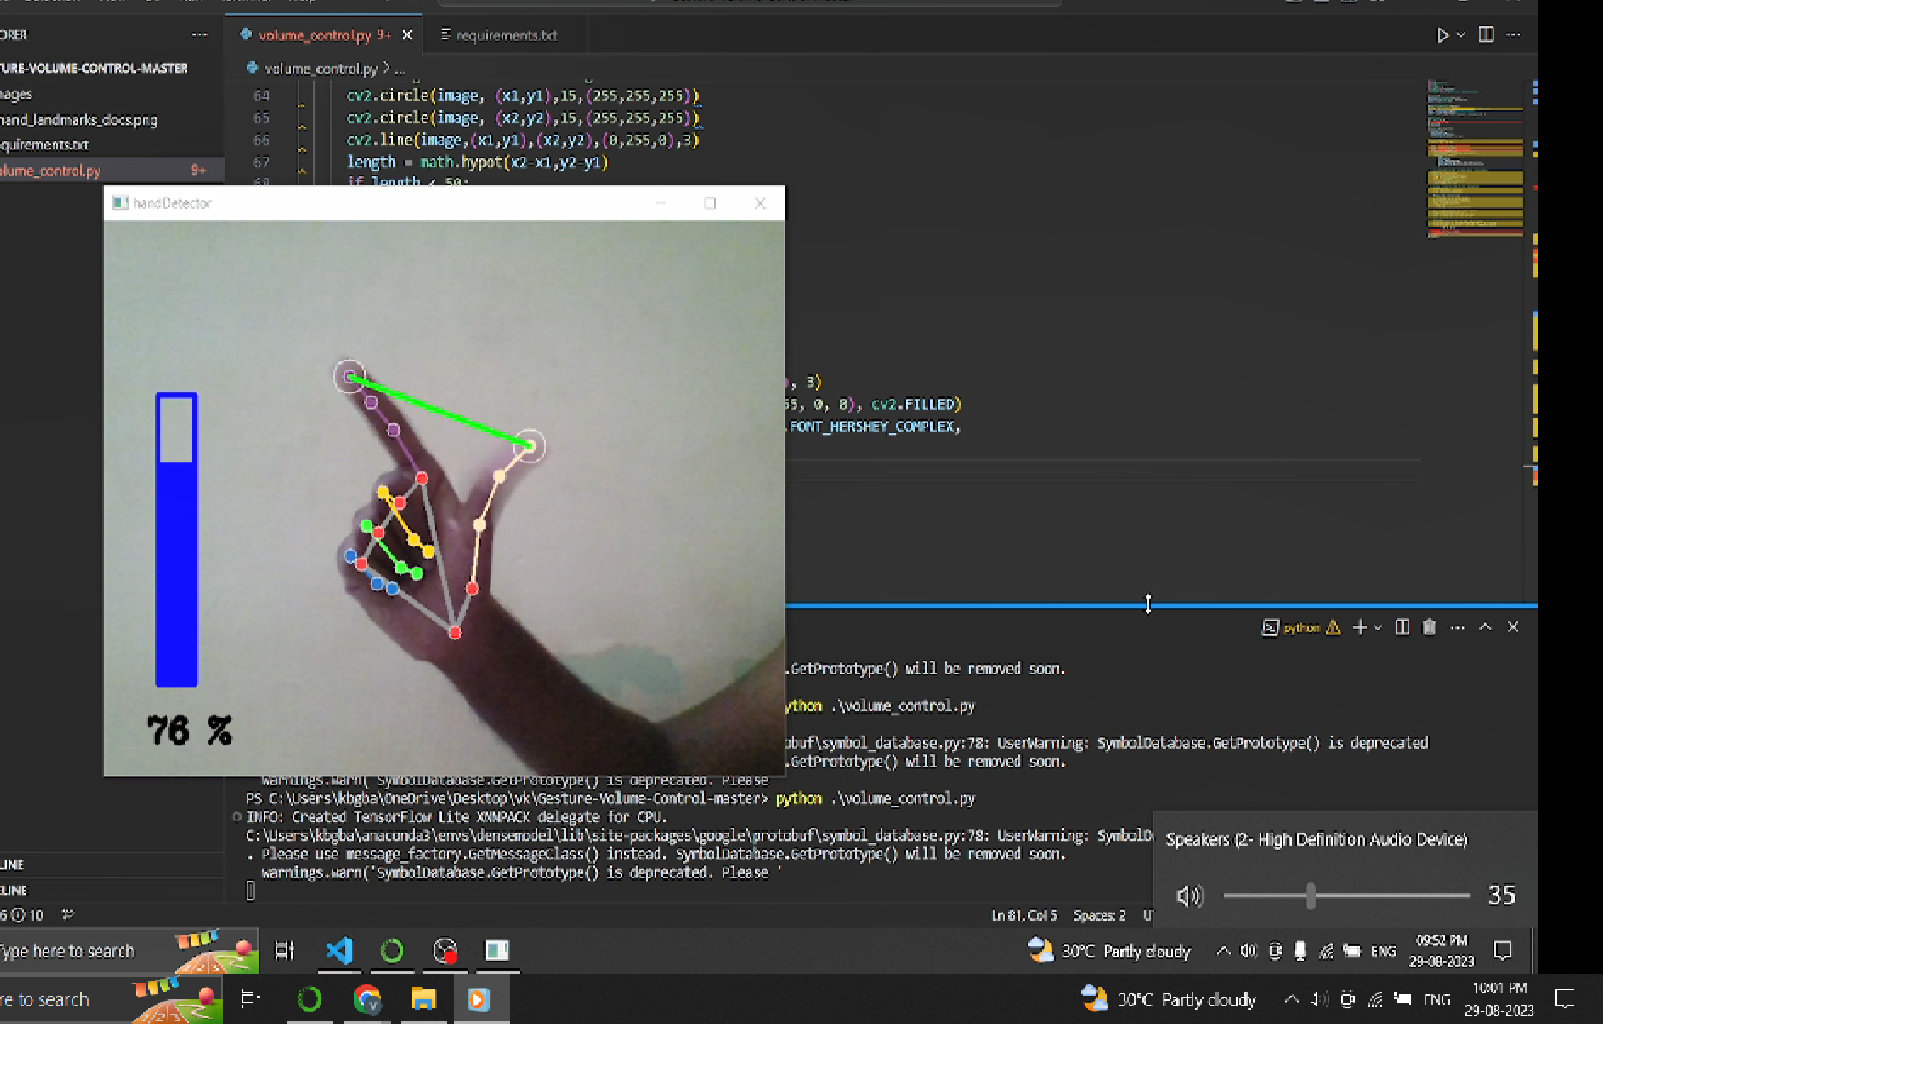Open volume_control.py from the Explorer sidebar
This screenshot has height=1080, width=1920.
point(50,170)
